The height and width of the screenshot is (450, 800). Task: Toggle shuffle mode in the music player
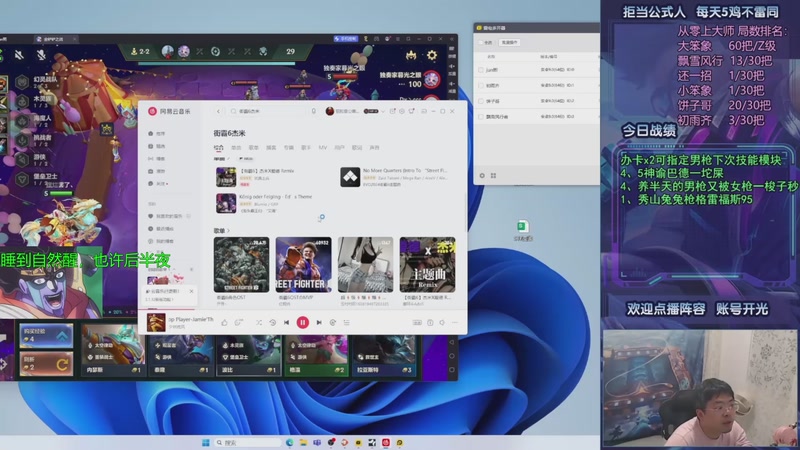[x=259, y=322]
